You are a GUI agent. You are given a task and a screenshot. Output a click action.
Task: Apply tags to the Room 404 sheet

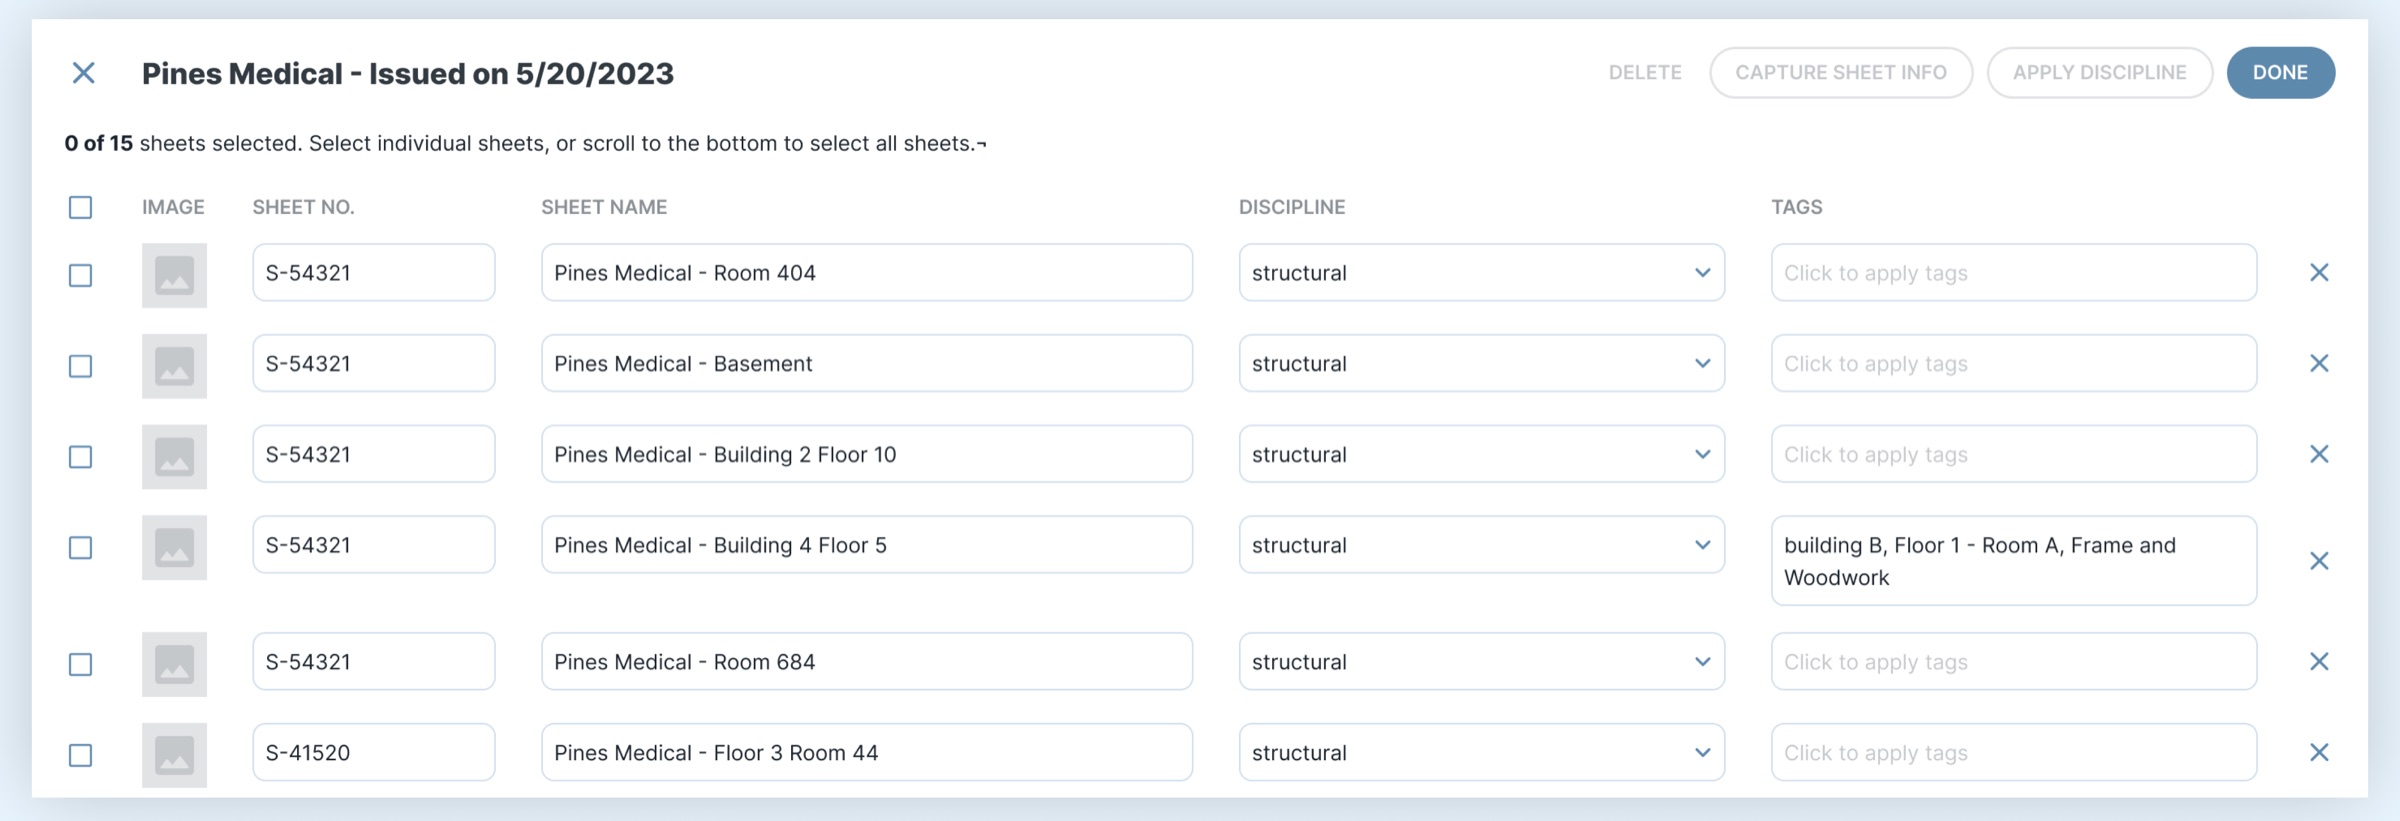point(2014,273)
